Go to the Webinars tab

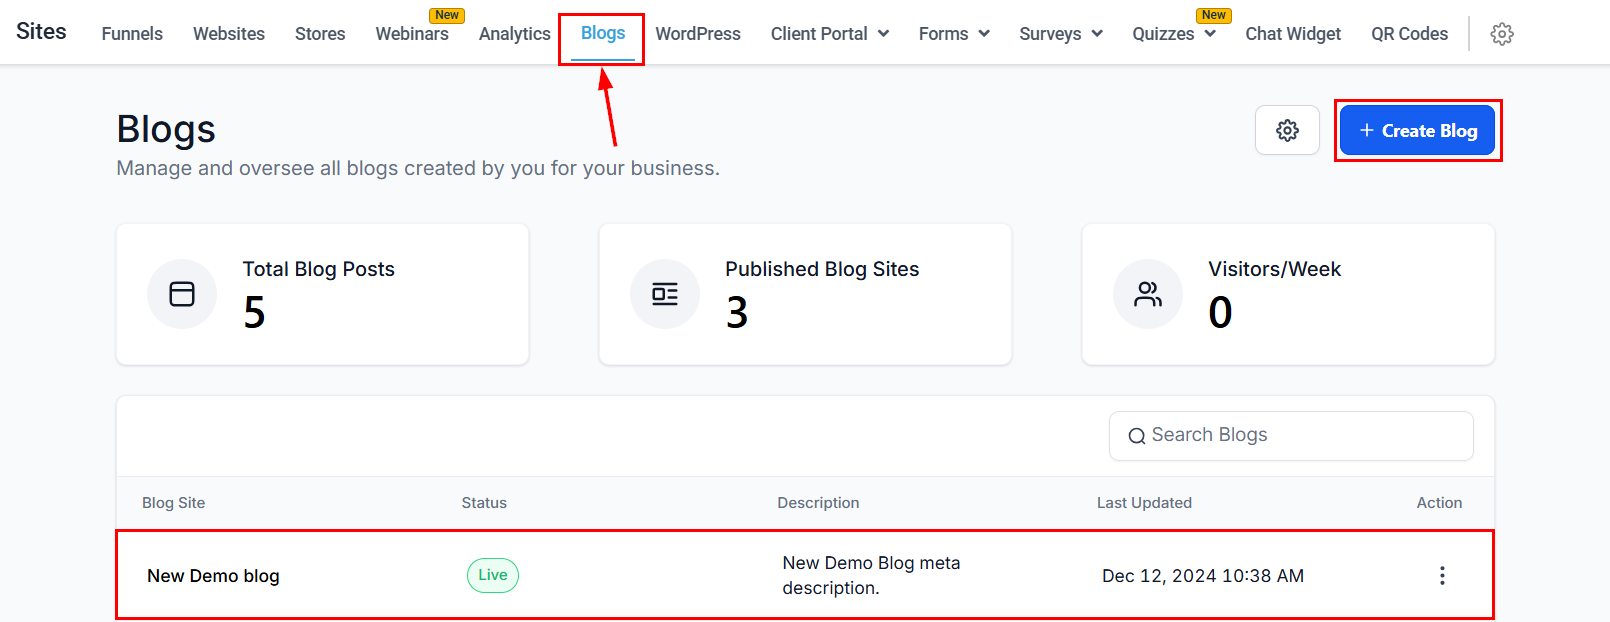tap(412, 34)
